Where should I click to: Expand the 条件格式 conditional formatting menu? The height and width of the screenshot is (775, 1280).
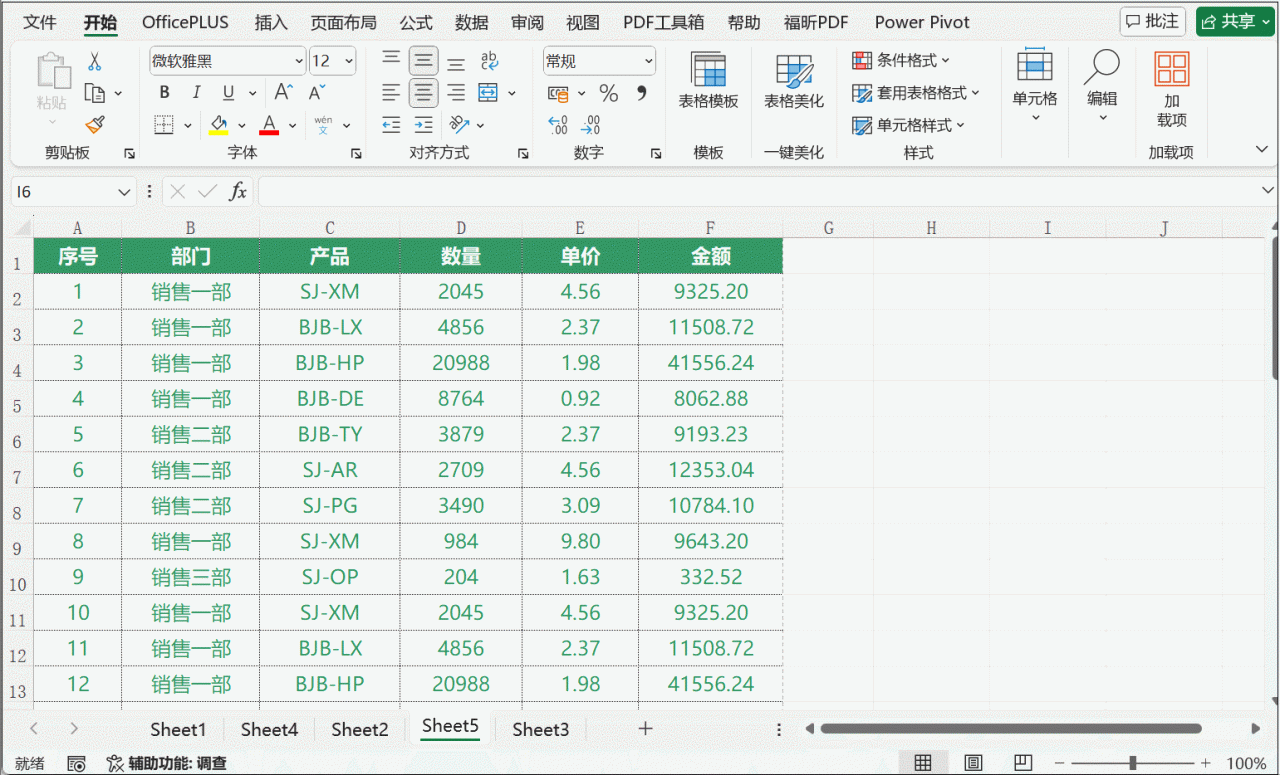pyautogui.click(x=901, y=61)
